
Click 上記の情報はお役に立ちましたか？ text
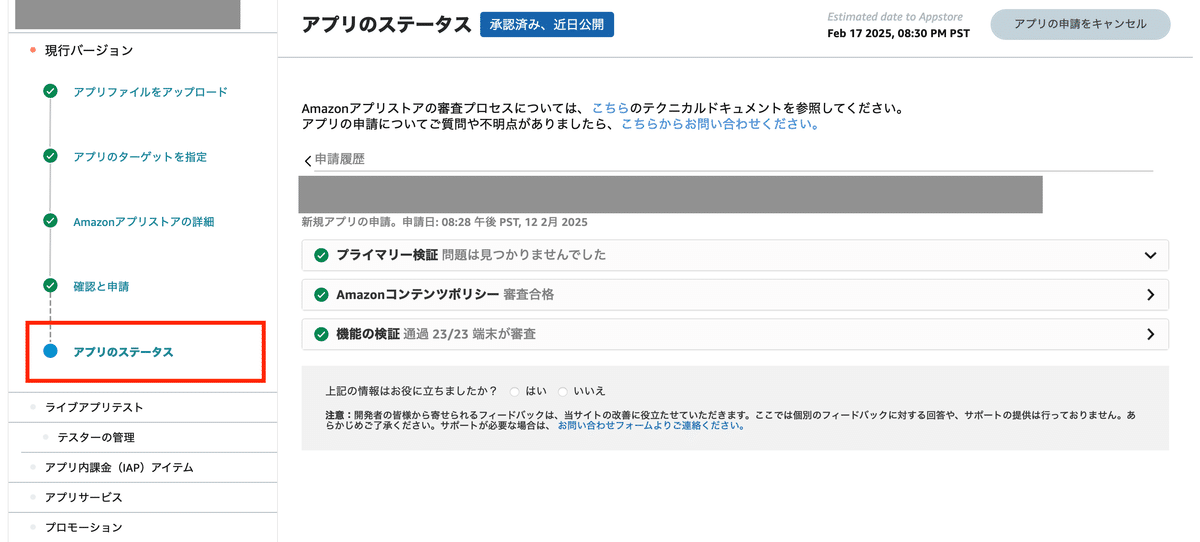(x=412, y=391)
